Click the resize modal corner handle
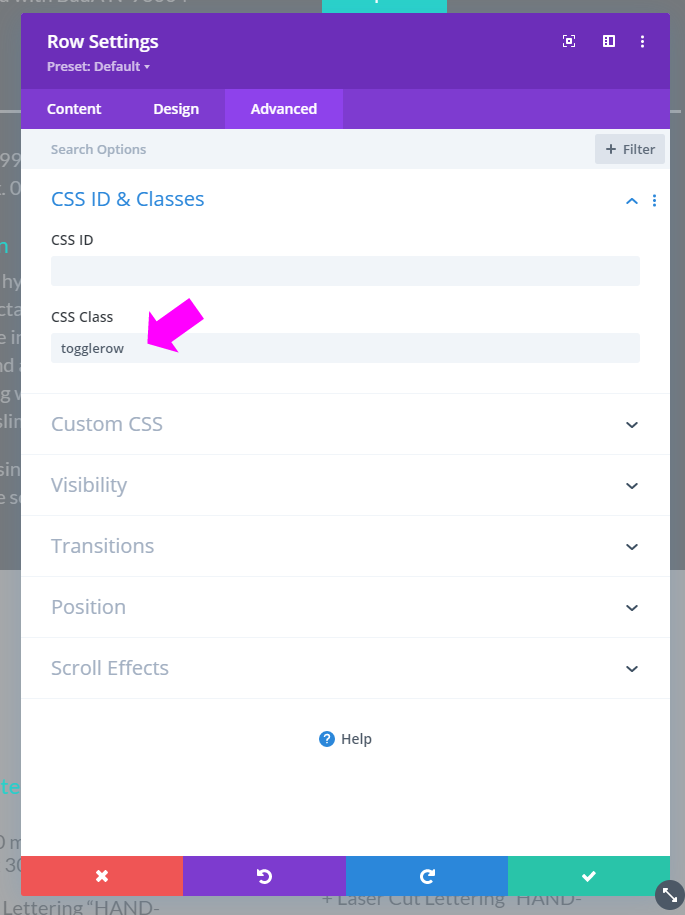This screenshot has width=685, height=915. pos(670,895)
